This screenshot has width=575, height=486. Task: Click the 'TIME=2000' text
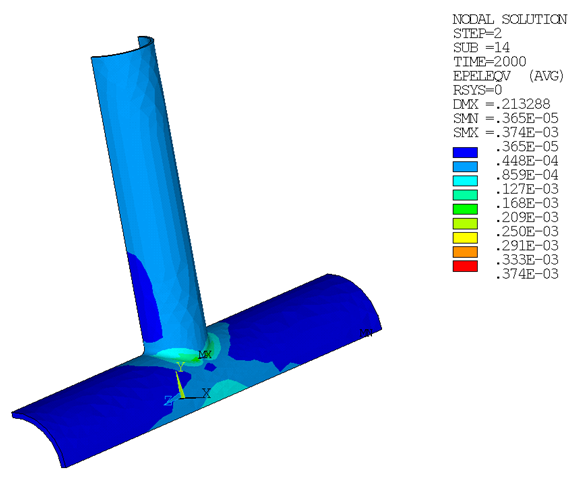tap(490, 62)
